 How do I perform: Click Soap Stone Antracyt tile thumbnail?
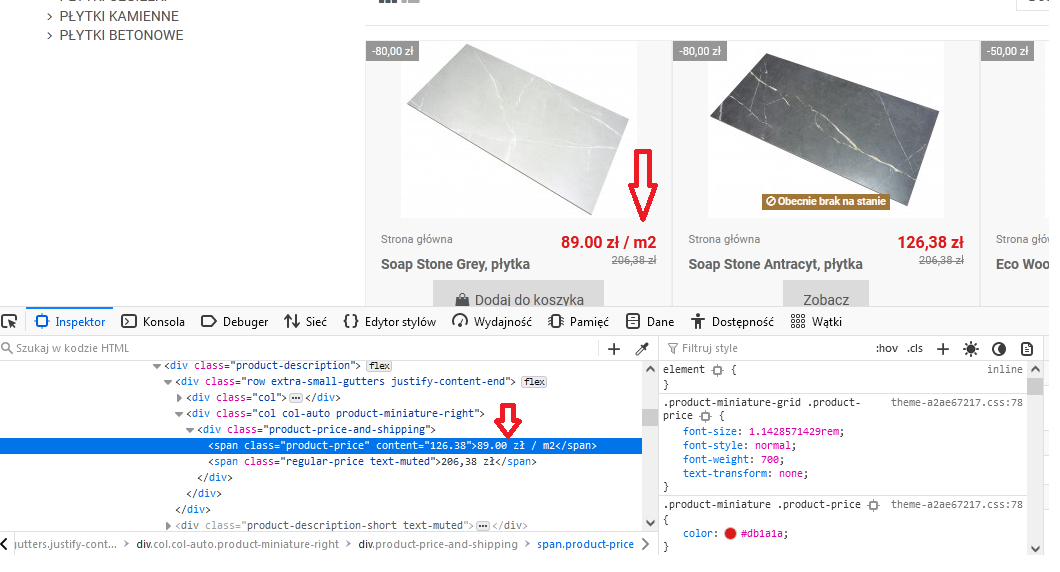point(825,130)
